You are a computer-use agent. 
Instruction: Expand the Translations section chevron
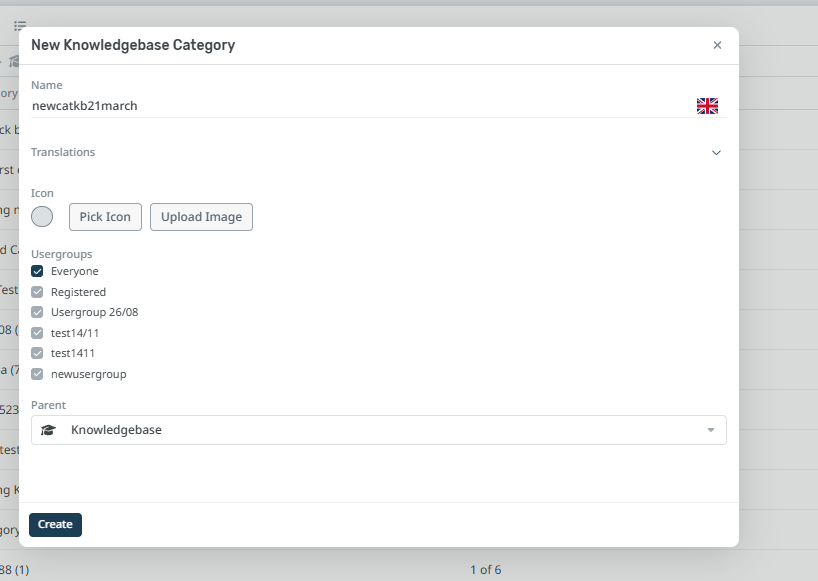tap(716, 153)
